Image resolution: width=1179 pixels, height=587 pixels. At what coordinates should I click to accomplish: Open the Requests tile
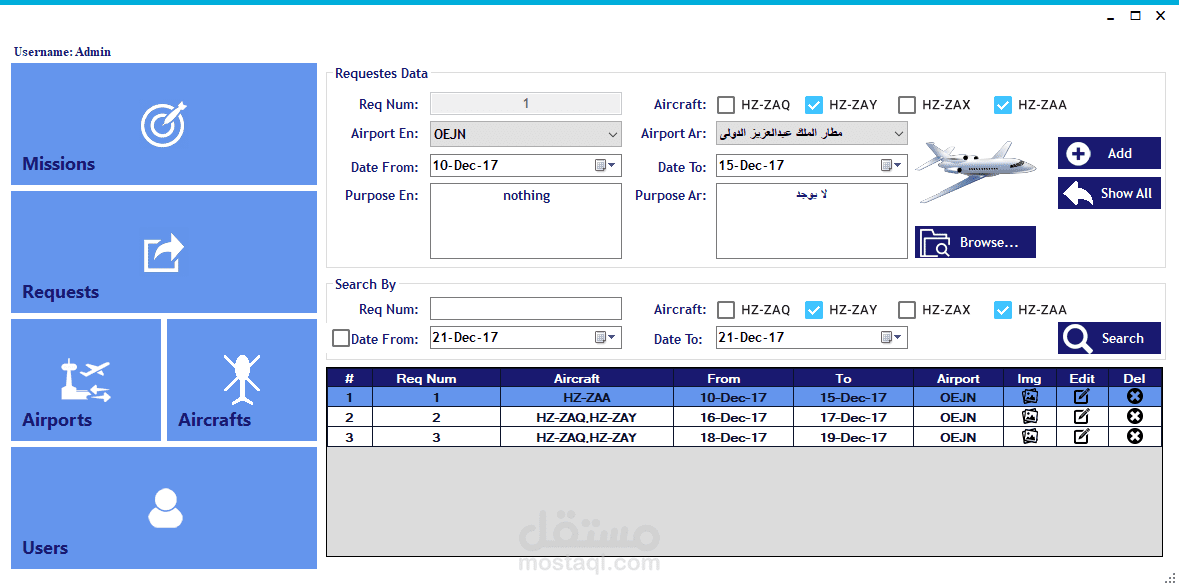(x=164, y=252)
